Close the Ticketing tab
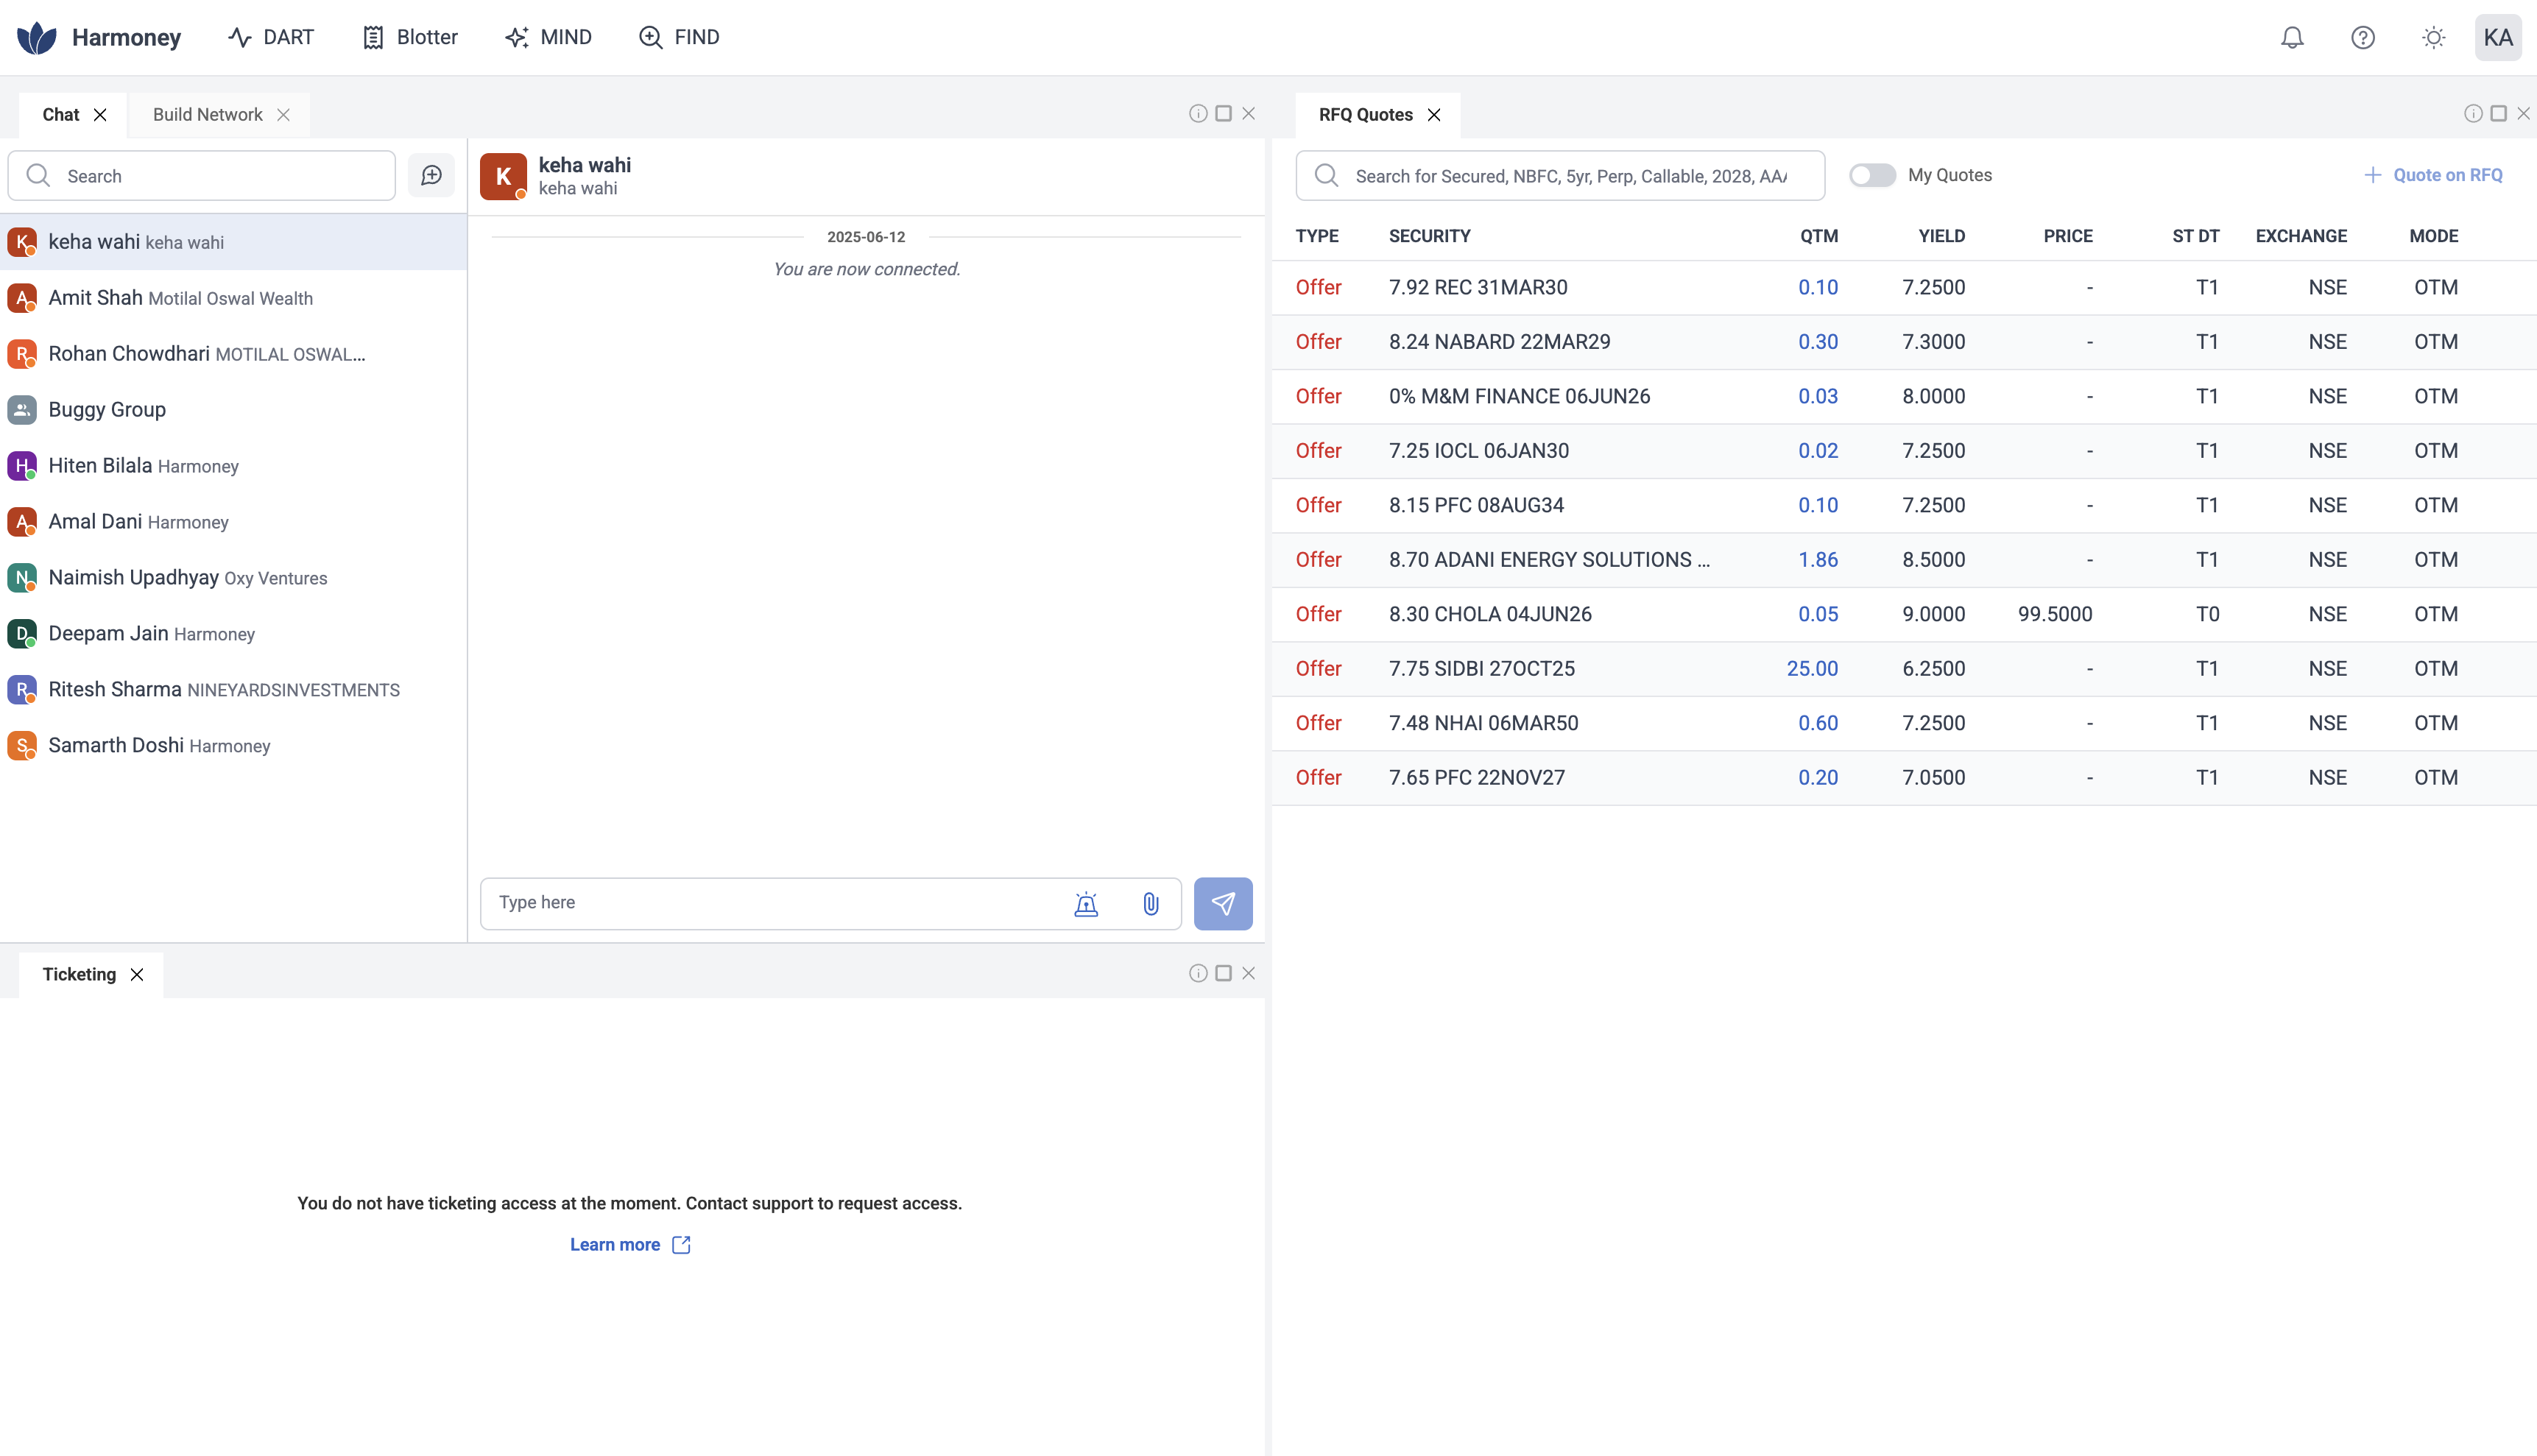The height and width of the screenshot is (1456, 2537). point(137,975)
